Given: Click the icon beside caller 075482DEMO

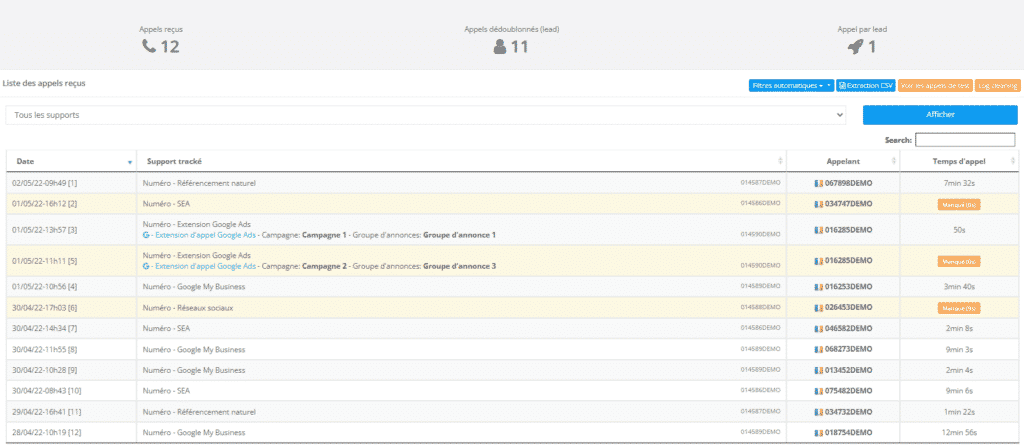Looking at the screenshot, I should coord(819,391).
